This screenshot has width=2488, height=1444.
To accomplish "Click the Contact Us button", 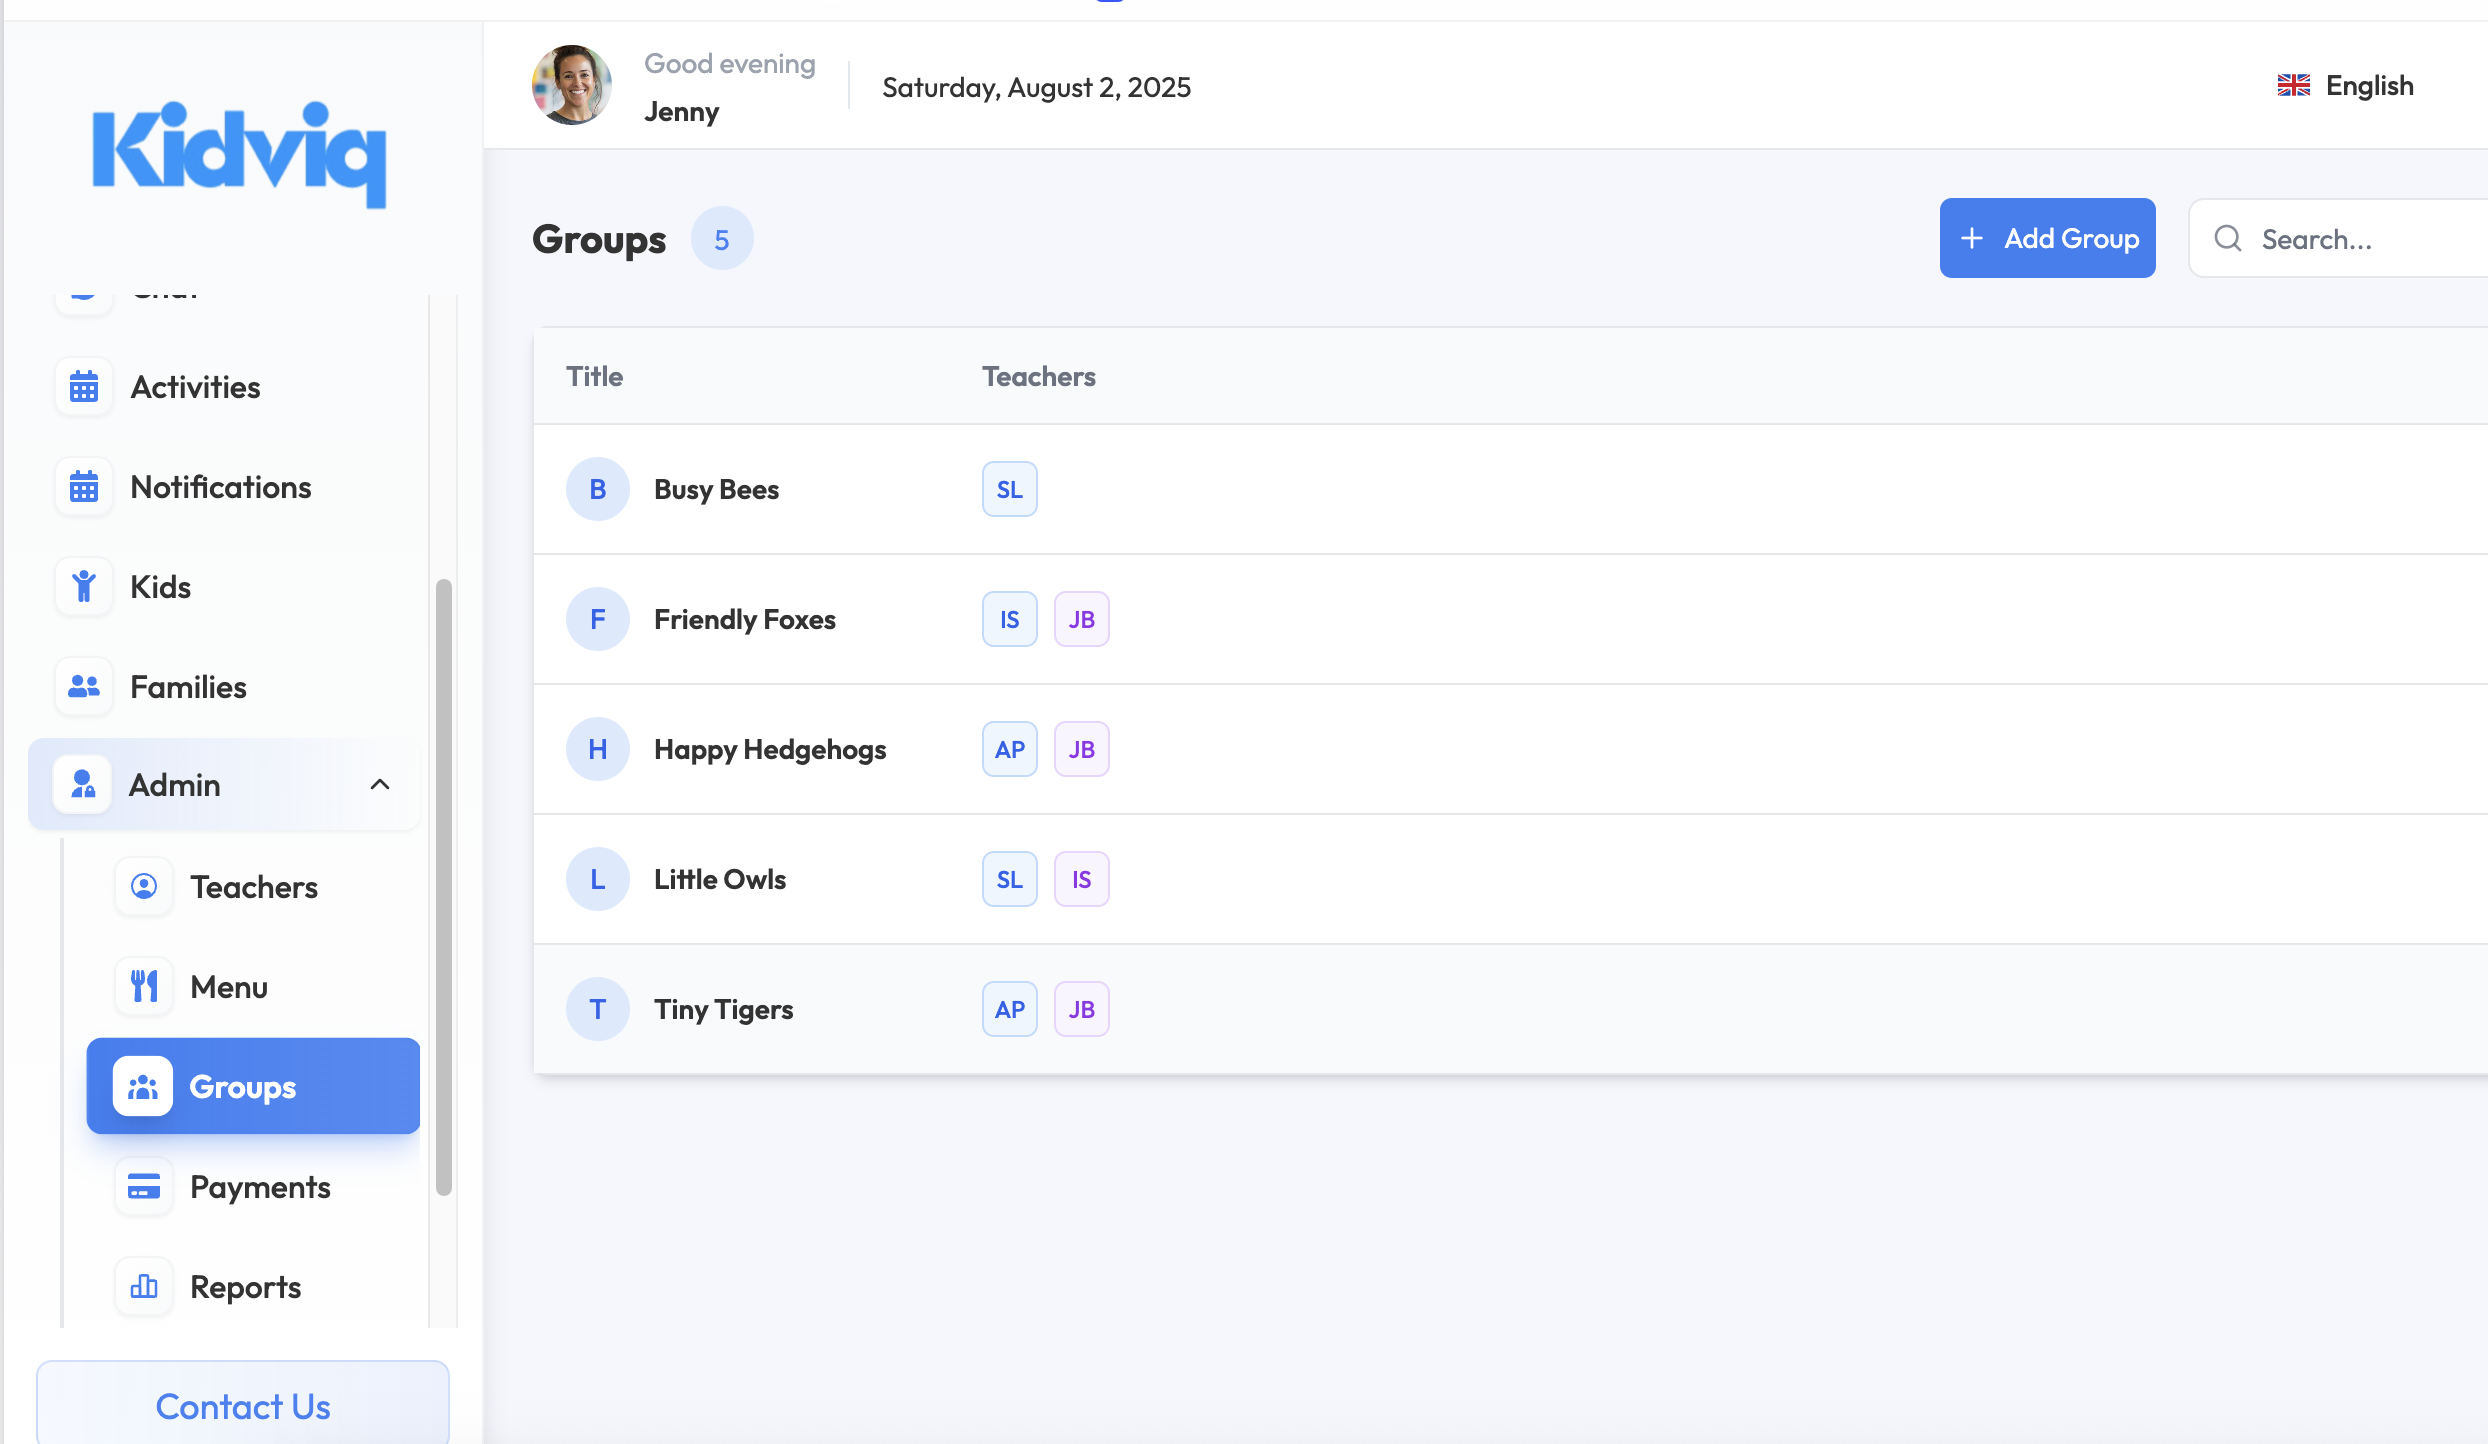I will point(243,1406).
